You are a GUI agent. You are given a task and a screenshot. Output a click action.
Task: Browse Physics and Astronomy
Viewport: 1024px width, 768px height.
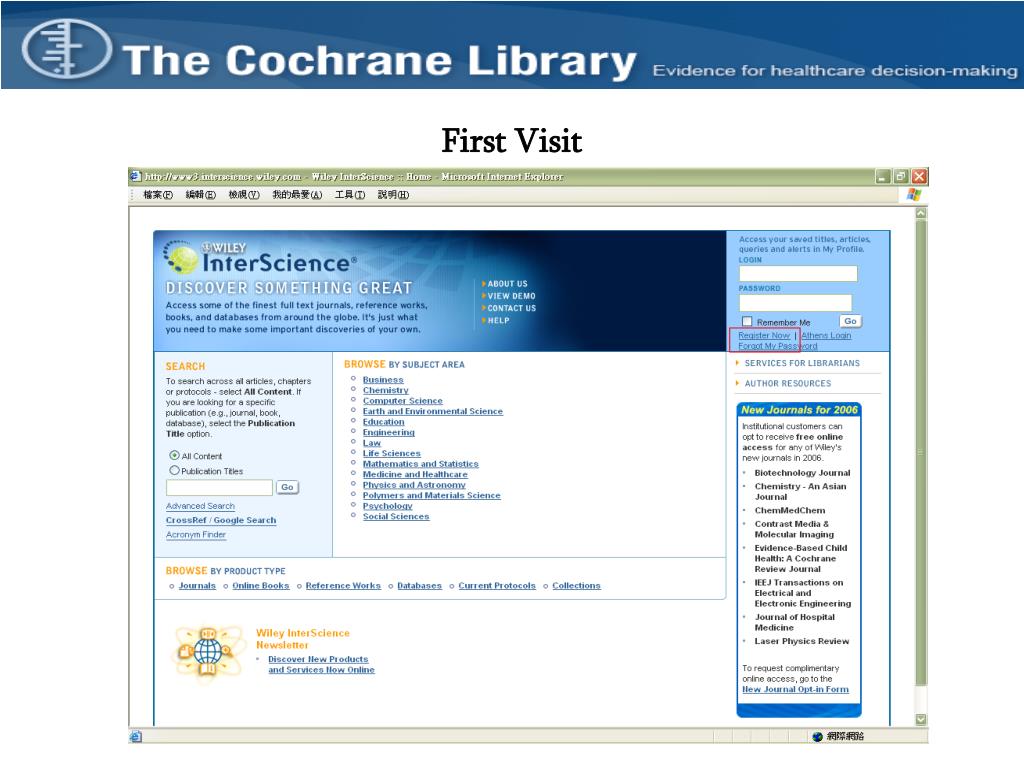(x=414, y=485)
